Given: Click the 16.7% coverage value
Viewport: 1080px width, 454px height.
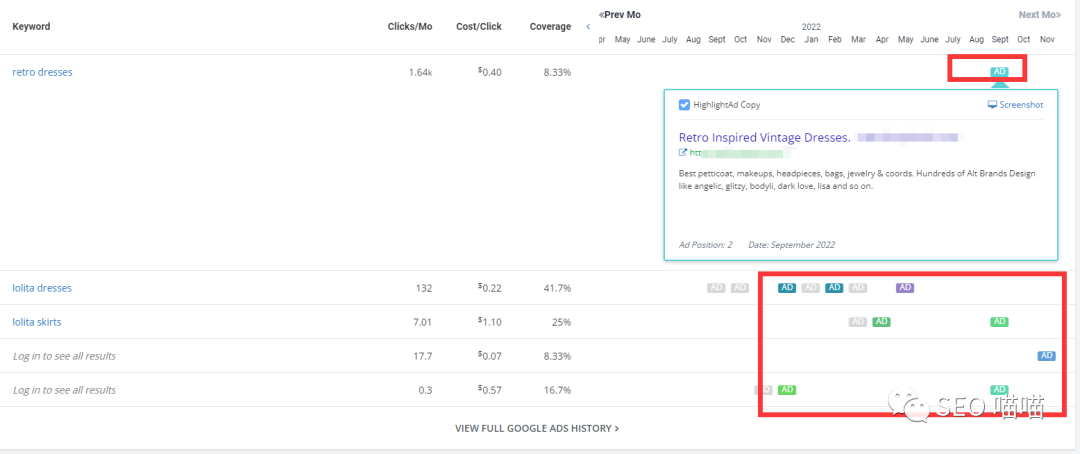Looking at the screenshot, I should pos(556,391).
